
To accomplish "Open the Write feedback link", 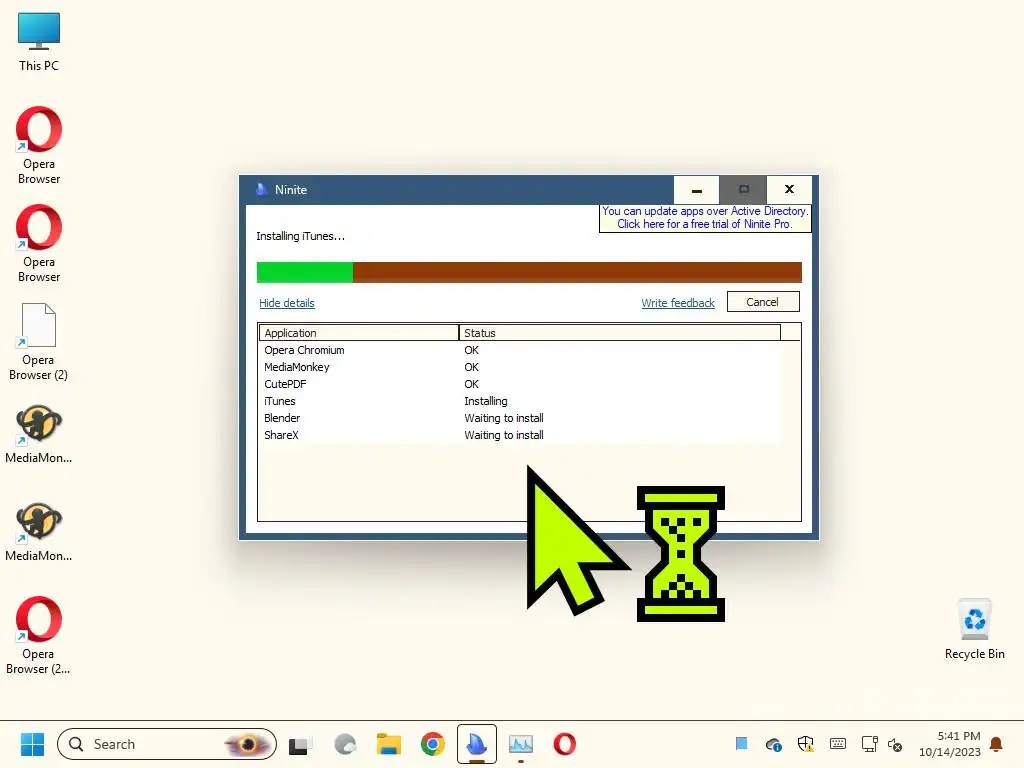I will coord(678,303).
